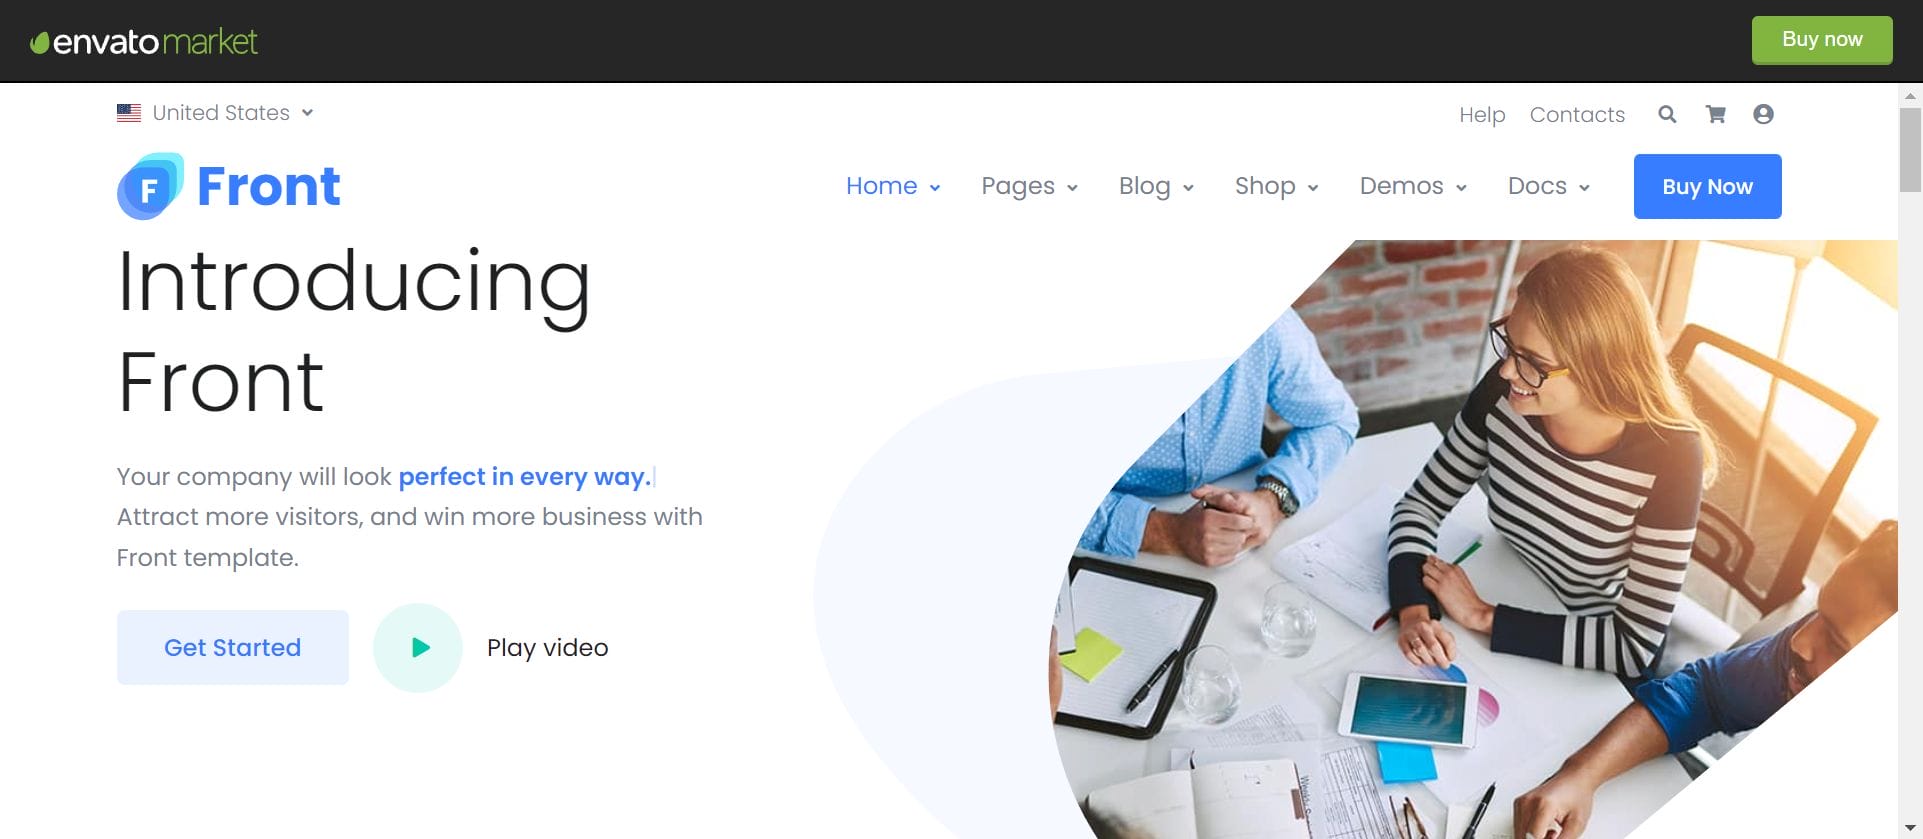Open the Contacts link
Image resolution: width=1923 pixels, height=839 pixels.
1577,115
